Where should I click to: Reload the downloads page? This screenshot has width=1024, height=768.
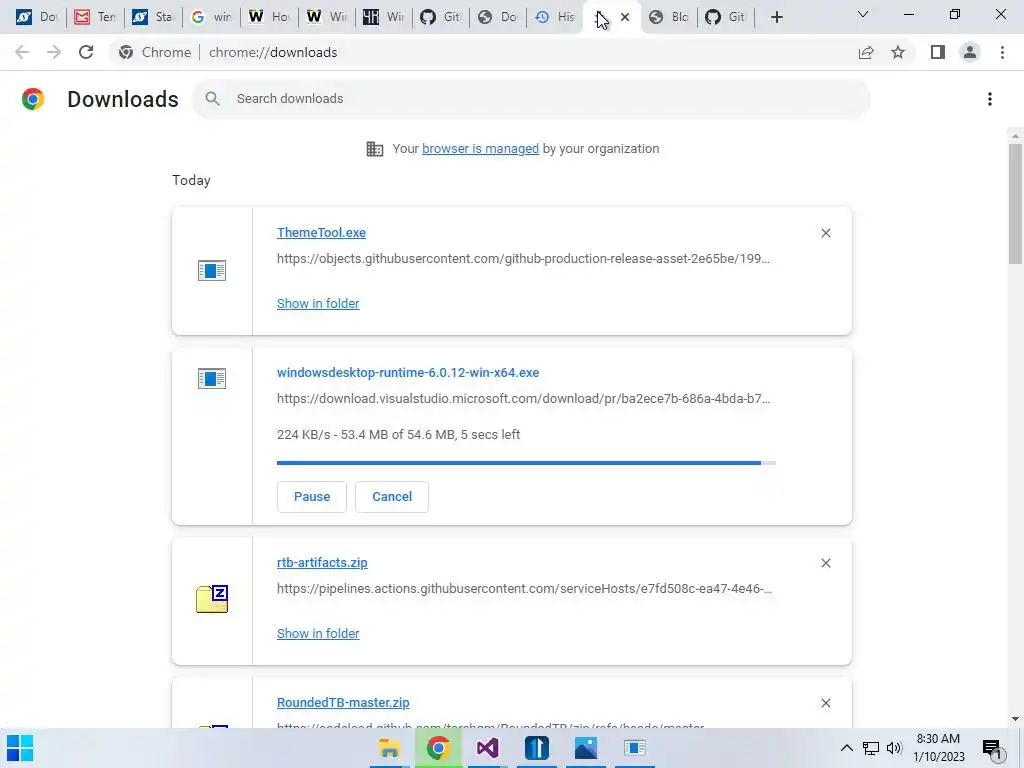tap(86, 52)
